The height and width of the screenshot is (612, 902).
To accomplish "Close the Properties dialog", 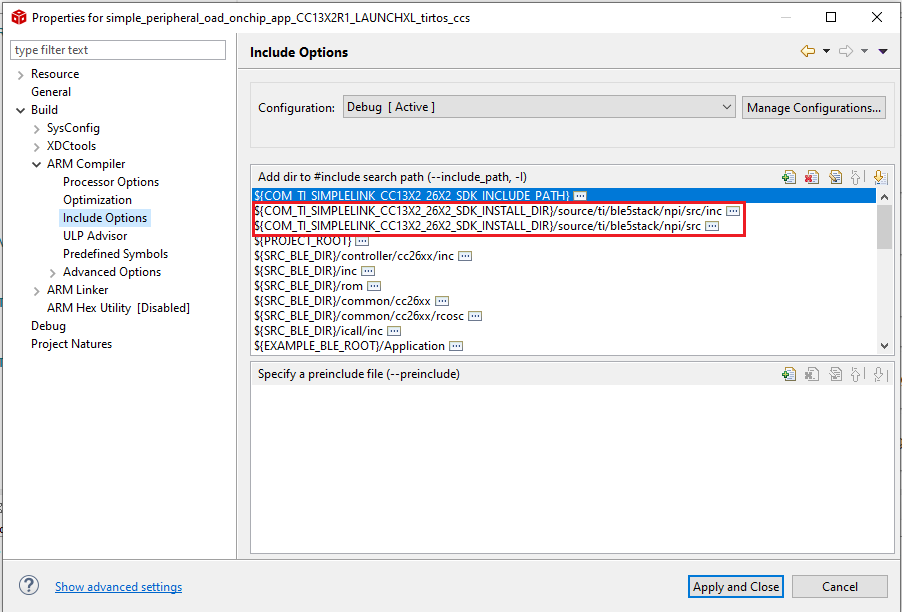I will (x=877, y=17).
